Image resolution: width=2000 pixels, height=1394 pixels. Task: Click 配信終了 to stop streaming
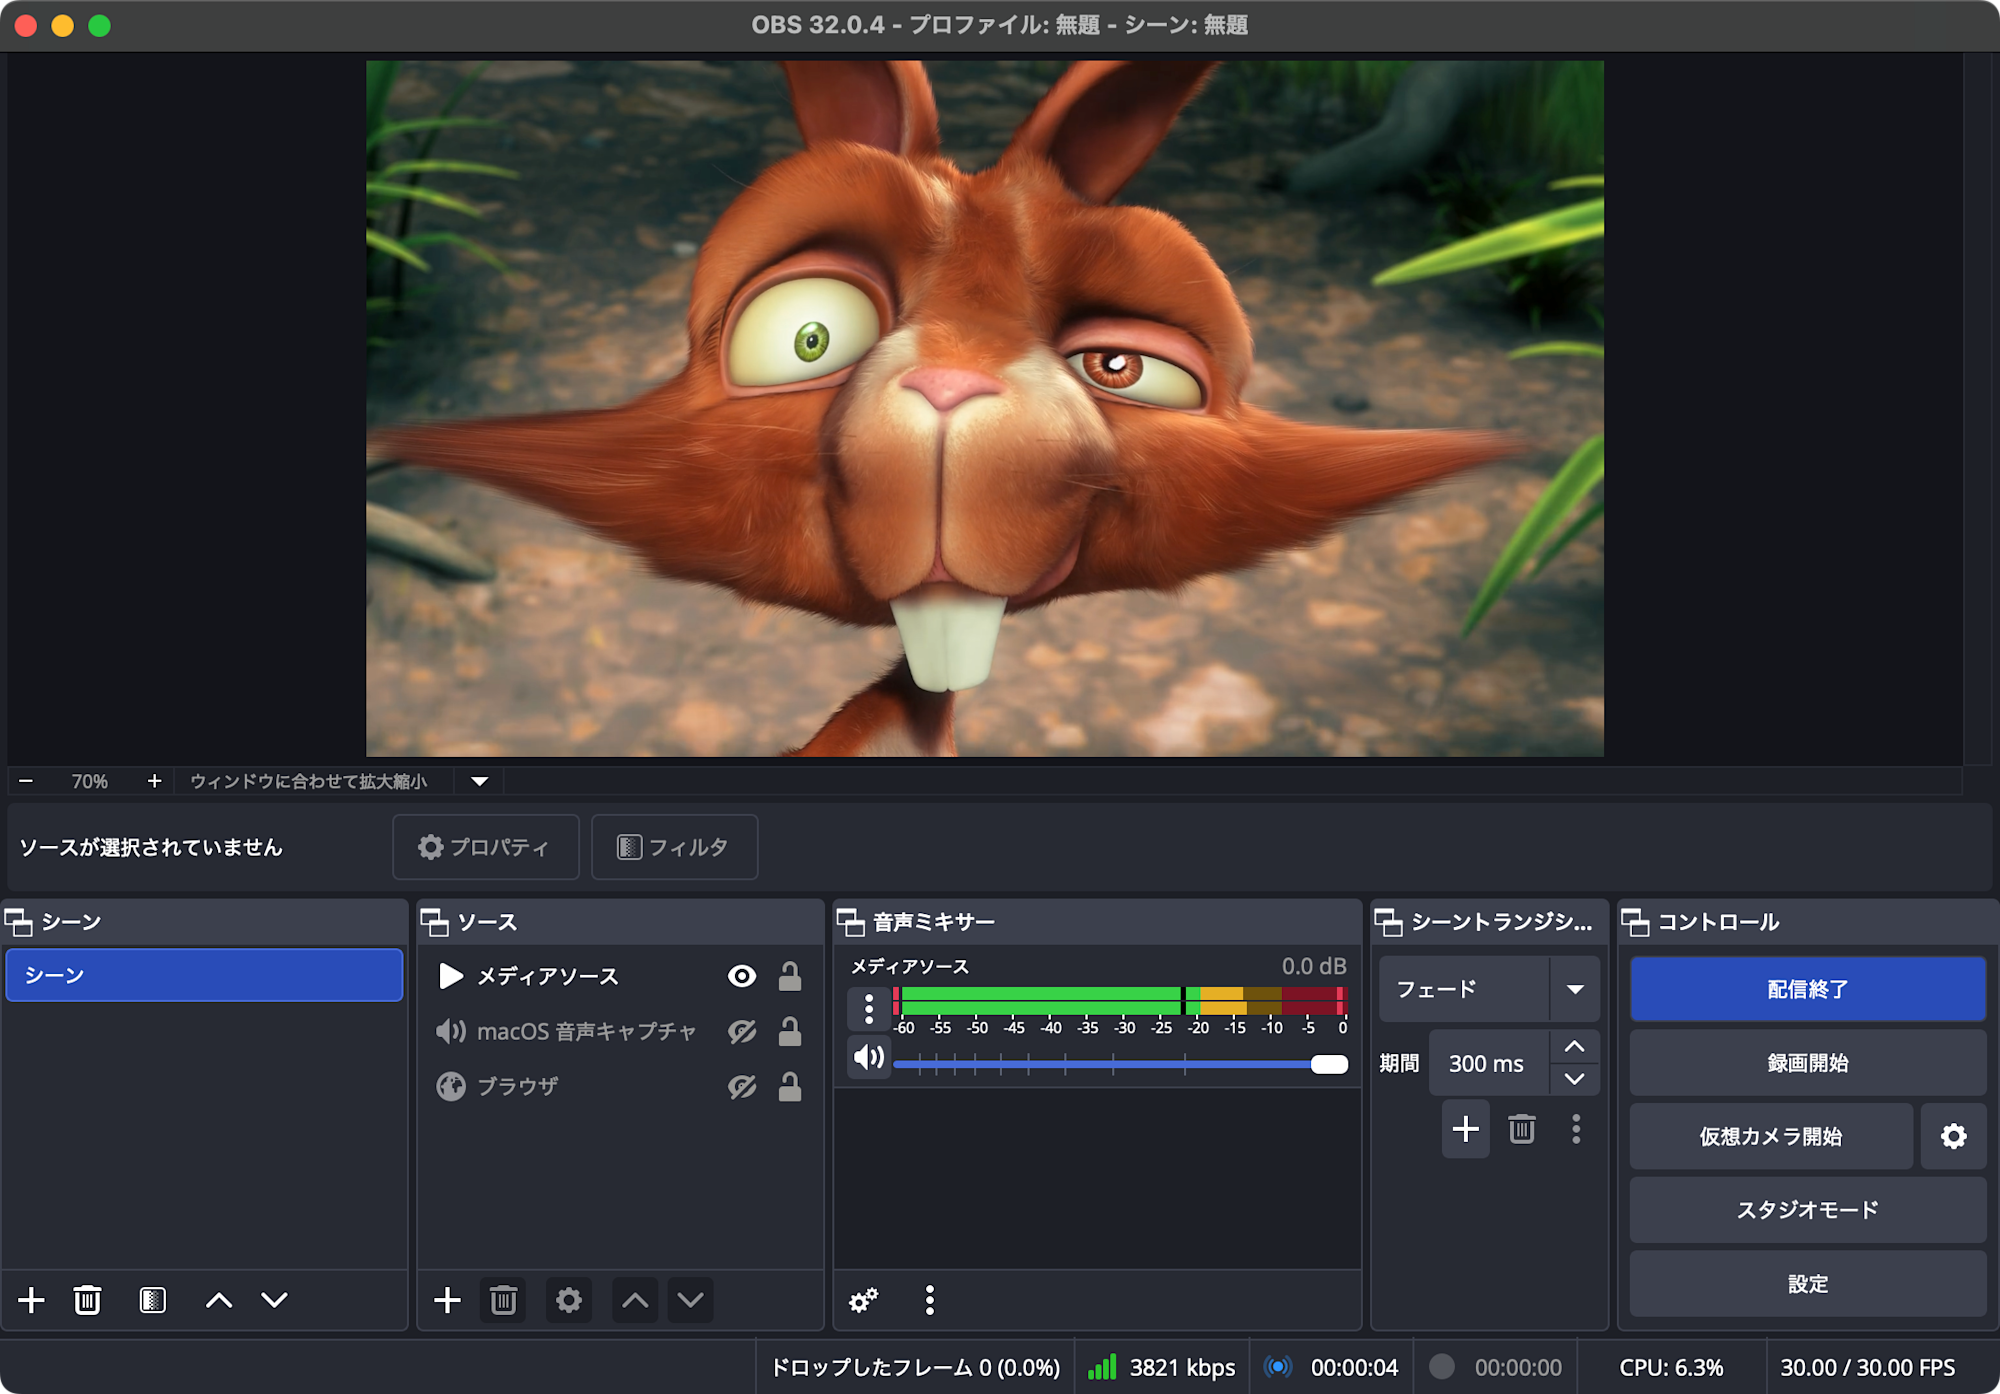(1807, 989)
